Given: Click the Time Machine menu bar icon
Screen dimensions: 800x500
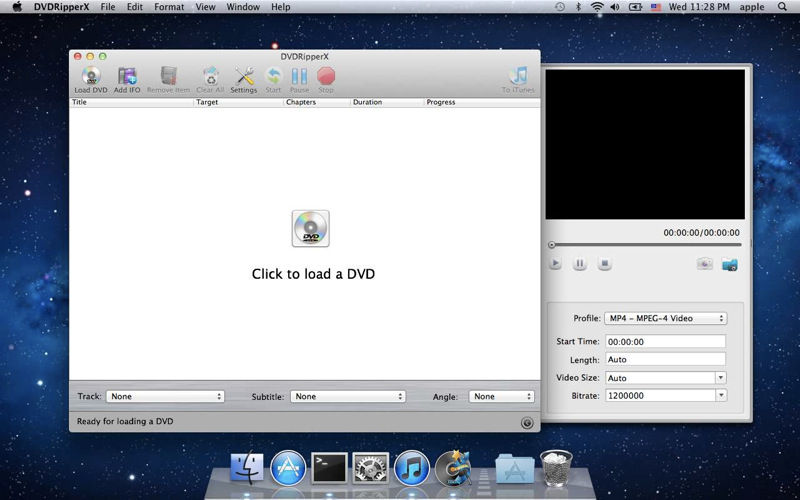Looking at the screenshot, I should (x=560, y=7).
